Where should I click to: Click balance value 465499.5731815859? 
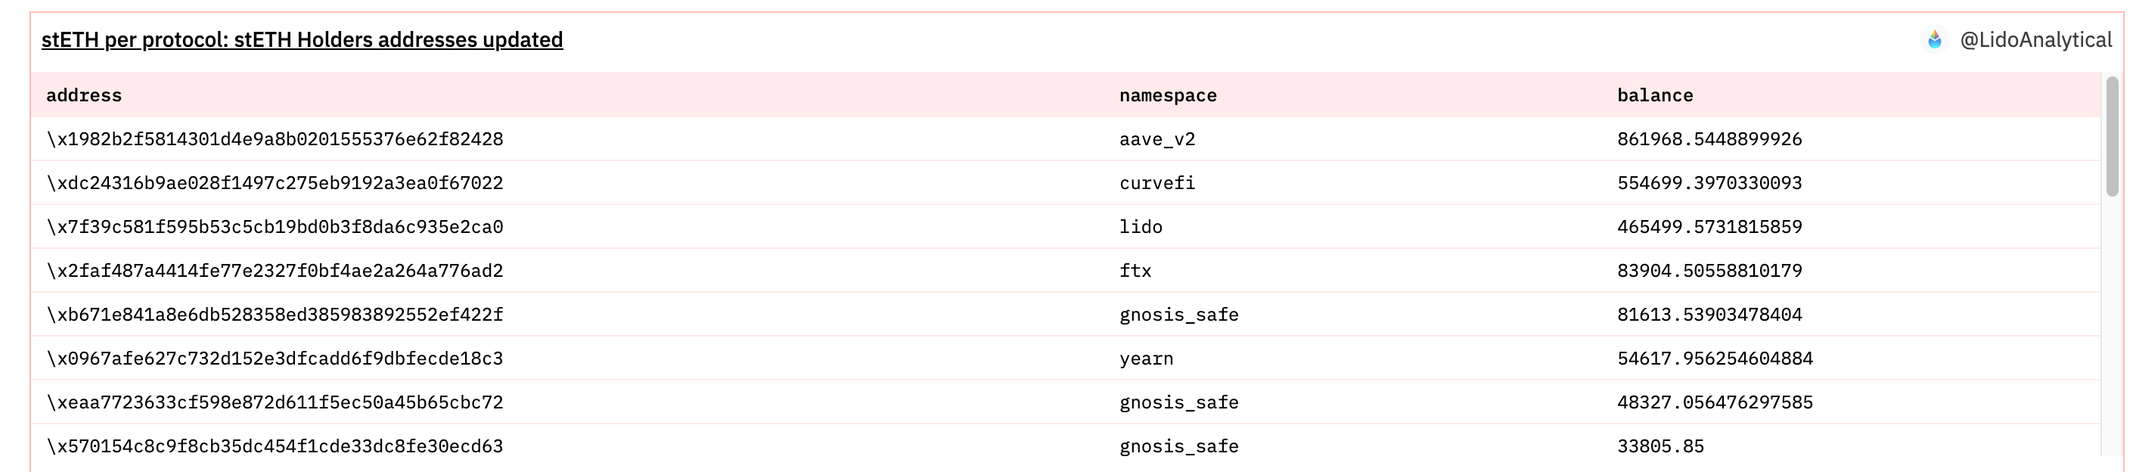coord(1710,227)
